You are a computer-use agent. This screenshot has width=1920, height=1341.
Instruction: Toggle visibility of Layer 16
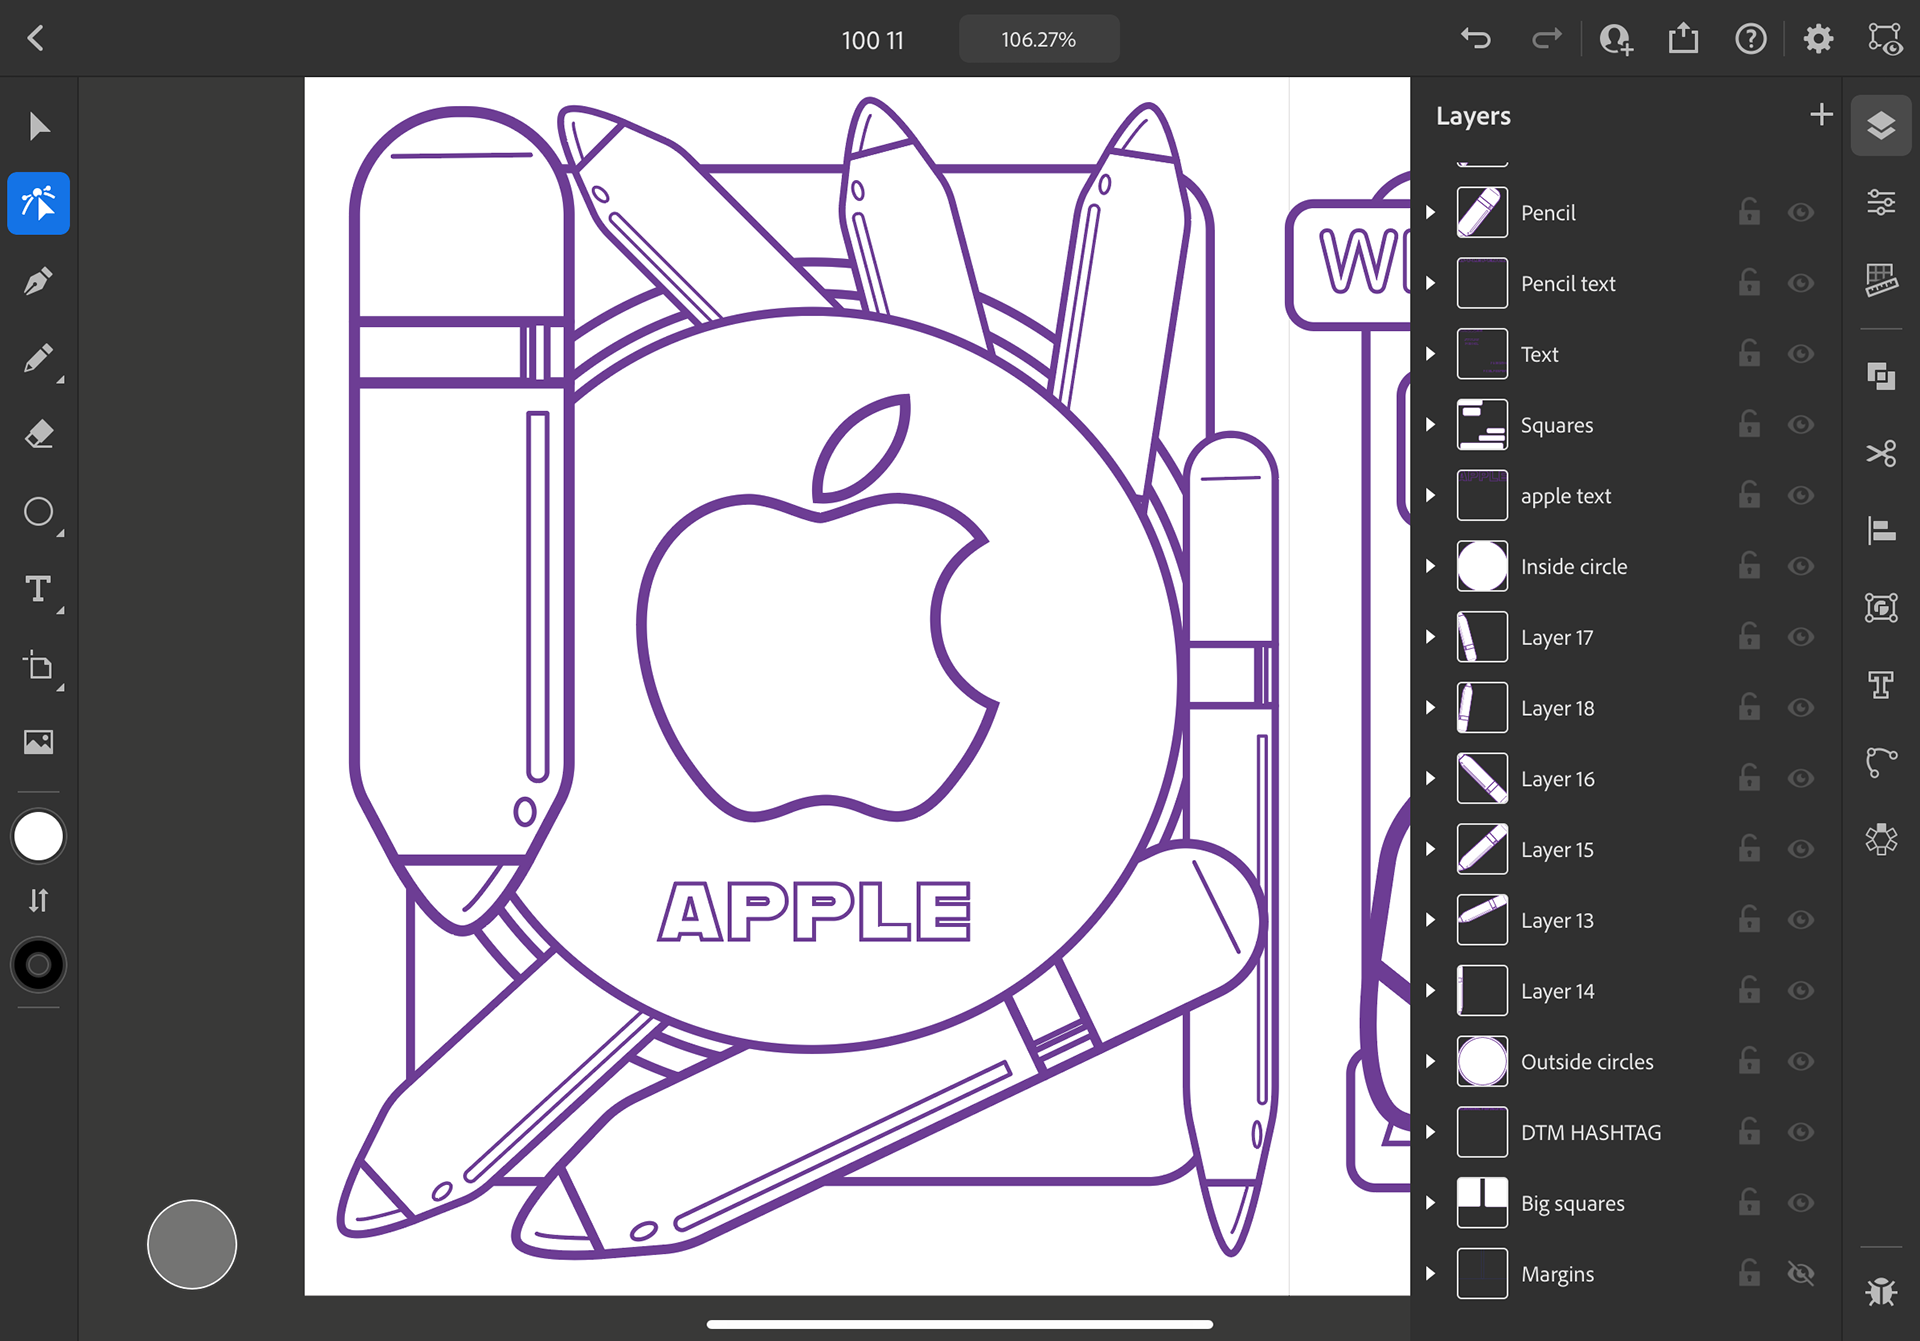pos(1801,778)
